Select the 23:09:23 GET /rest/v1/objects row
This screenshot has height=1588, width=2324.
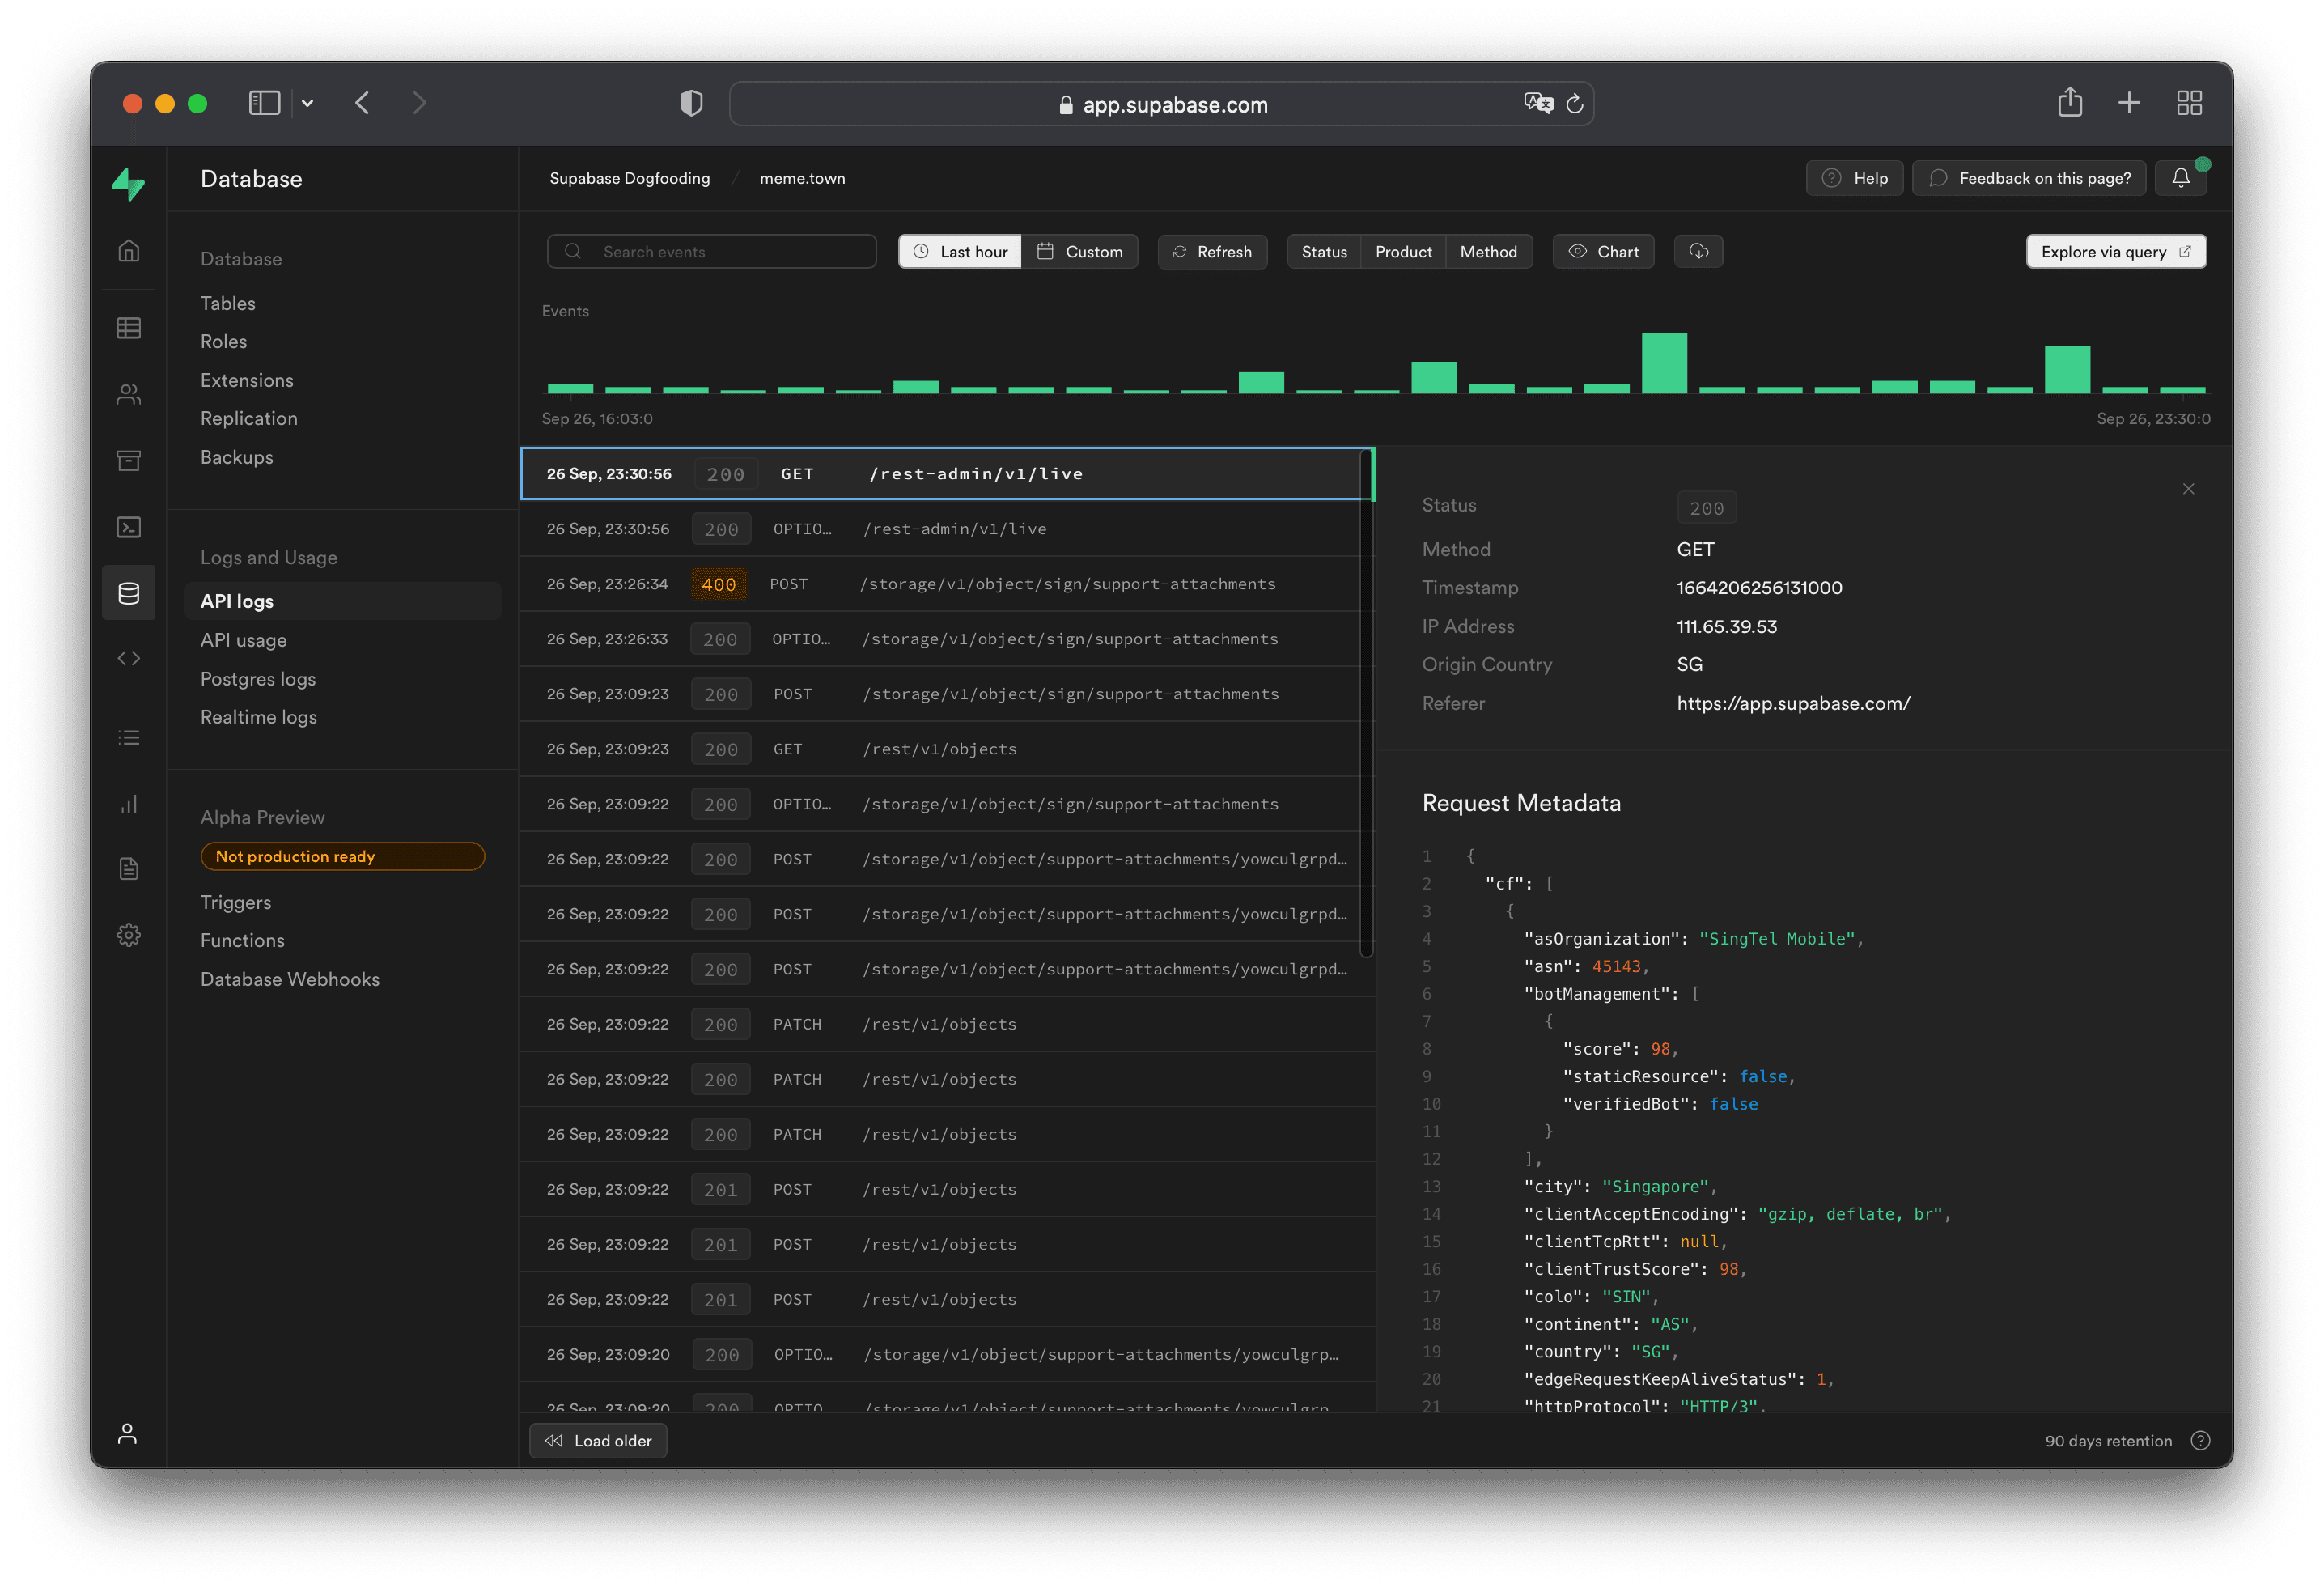[947, 749]
